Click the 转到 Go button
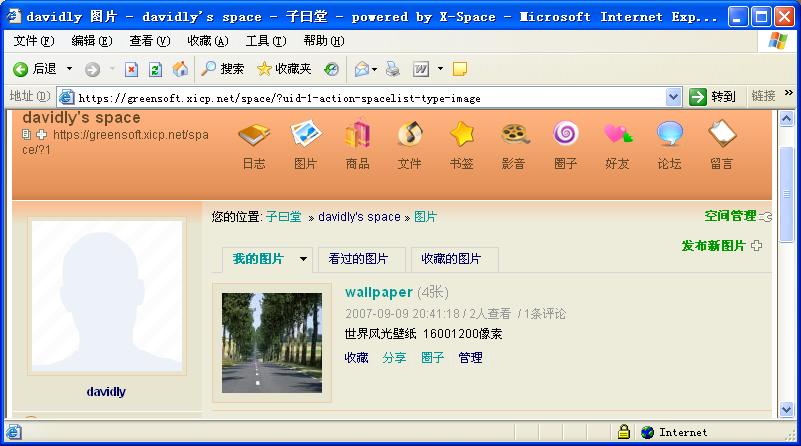The height and width of the screenshot is (446, 801). pyautogui.click(x=713, y=97)
